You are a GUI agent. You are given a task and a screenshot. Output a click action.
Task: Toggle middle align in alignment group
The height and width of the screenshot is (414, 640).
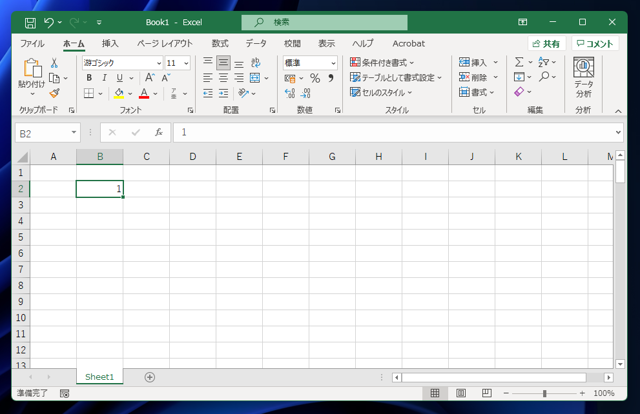(x=223, y=62)
